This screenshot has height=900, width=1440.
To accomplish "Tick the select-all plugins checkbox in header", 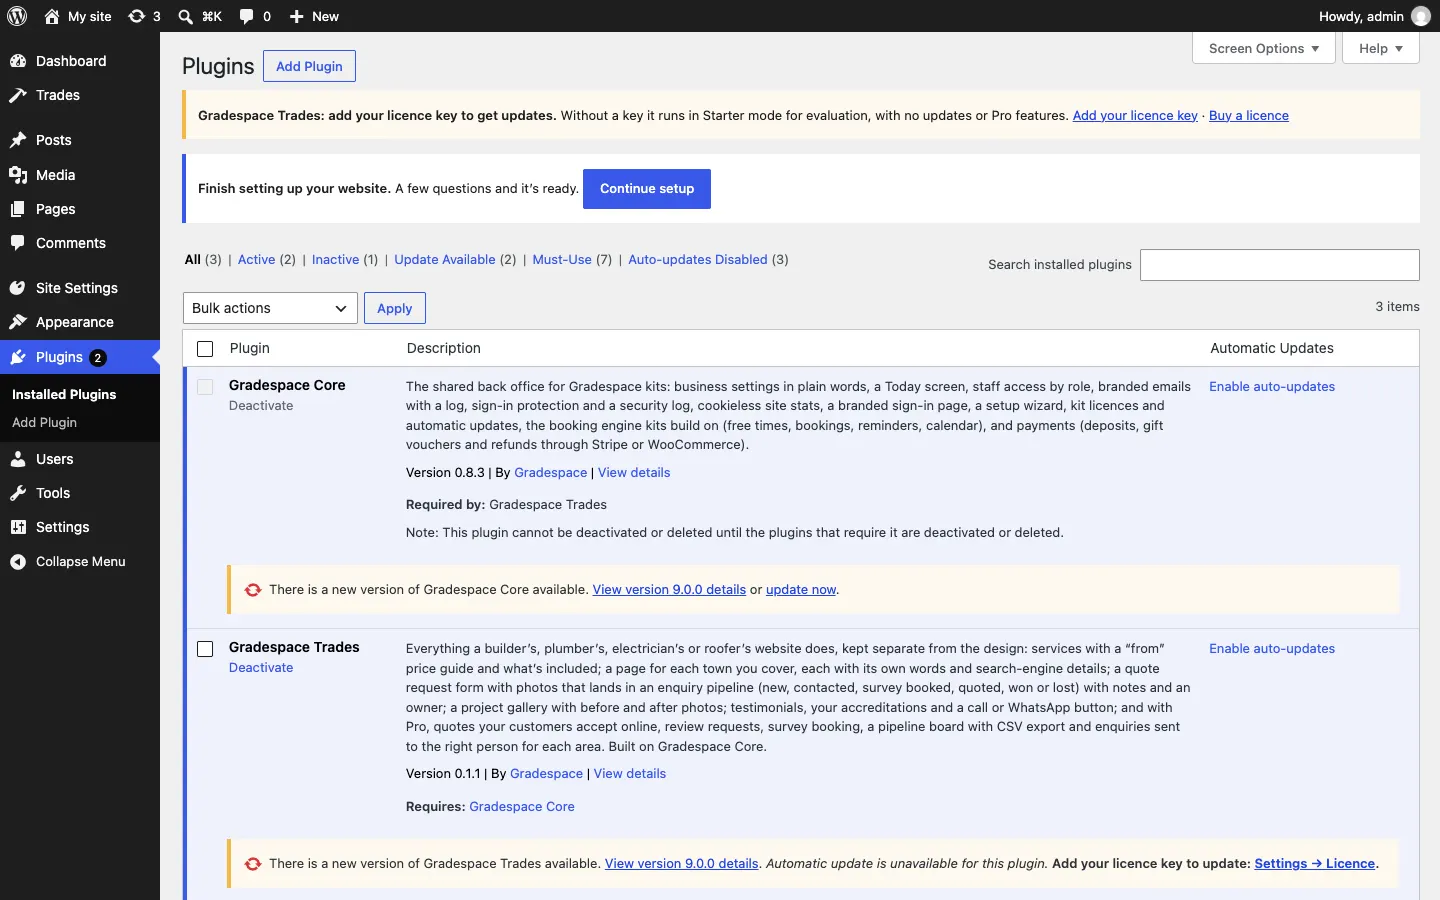I will (205, 349).
